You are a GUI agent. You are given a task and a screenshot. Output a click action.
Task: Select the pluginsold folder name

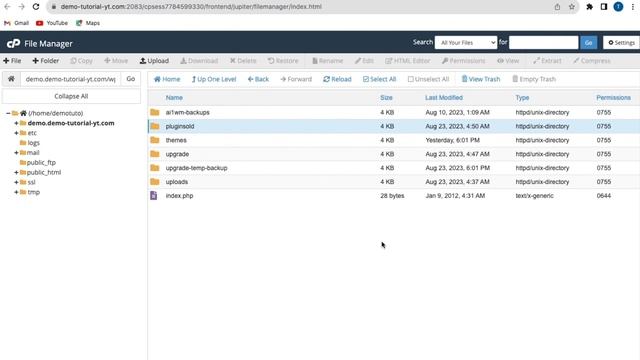click(180, 127)
